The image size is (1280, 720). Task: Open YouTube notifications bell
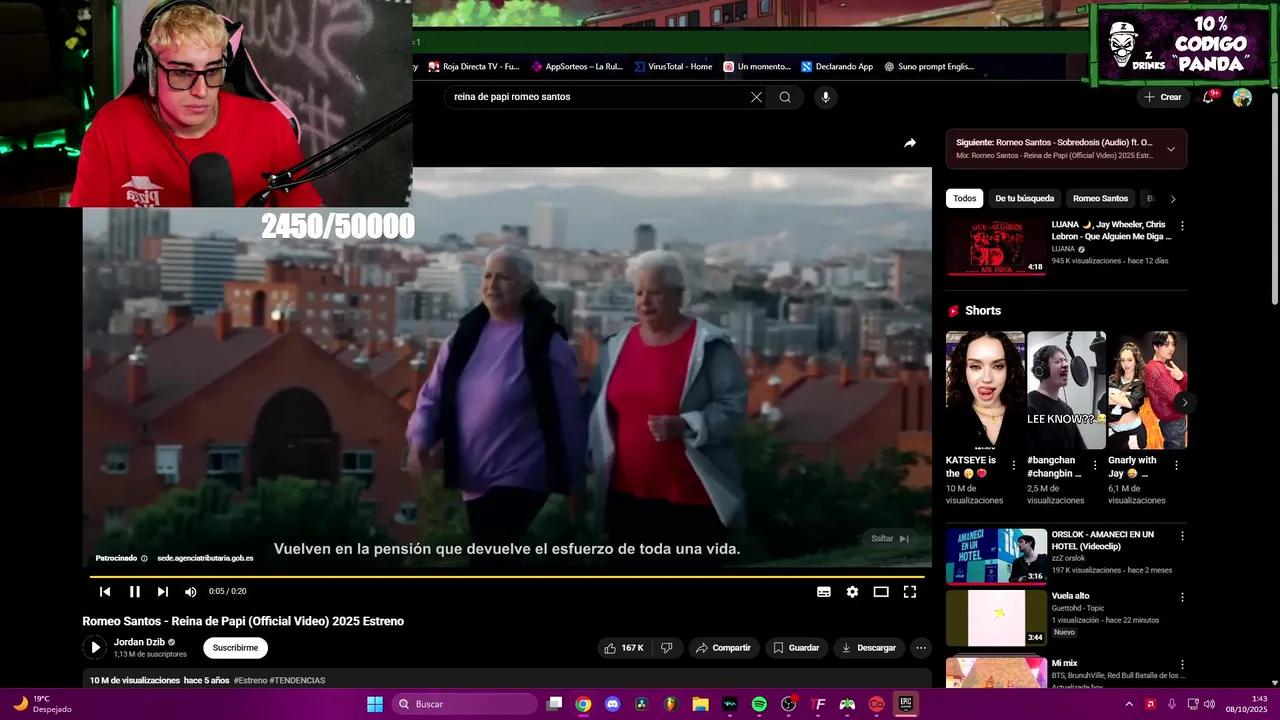[x=1208, y=97]
